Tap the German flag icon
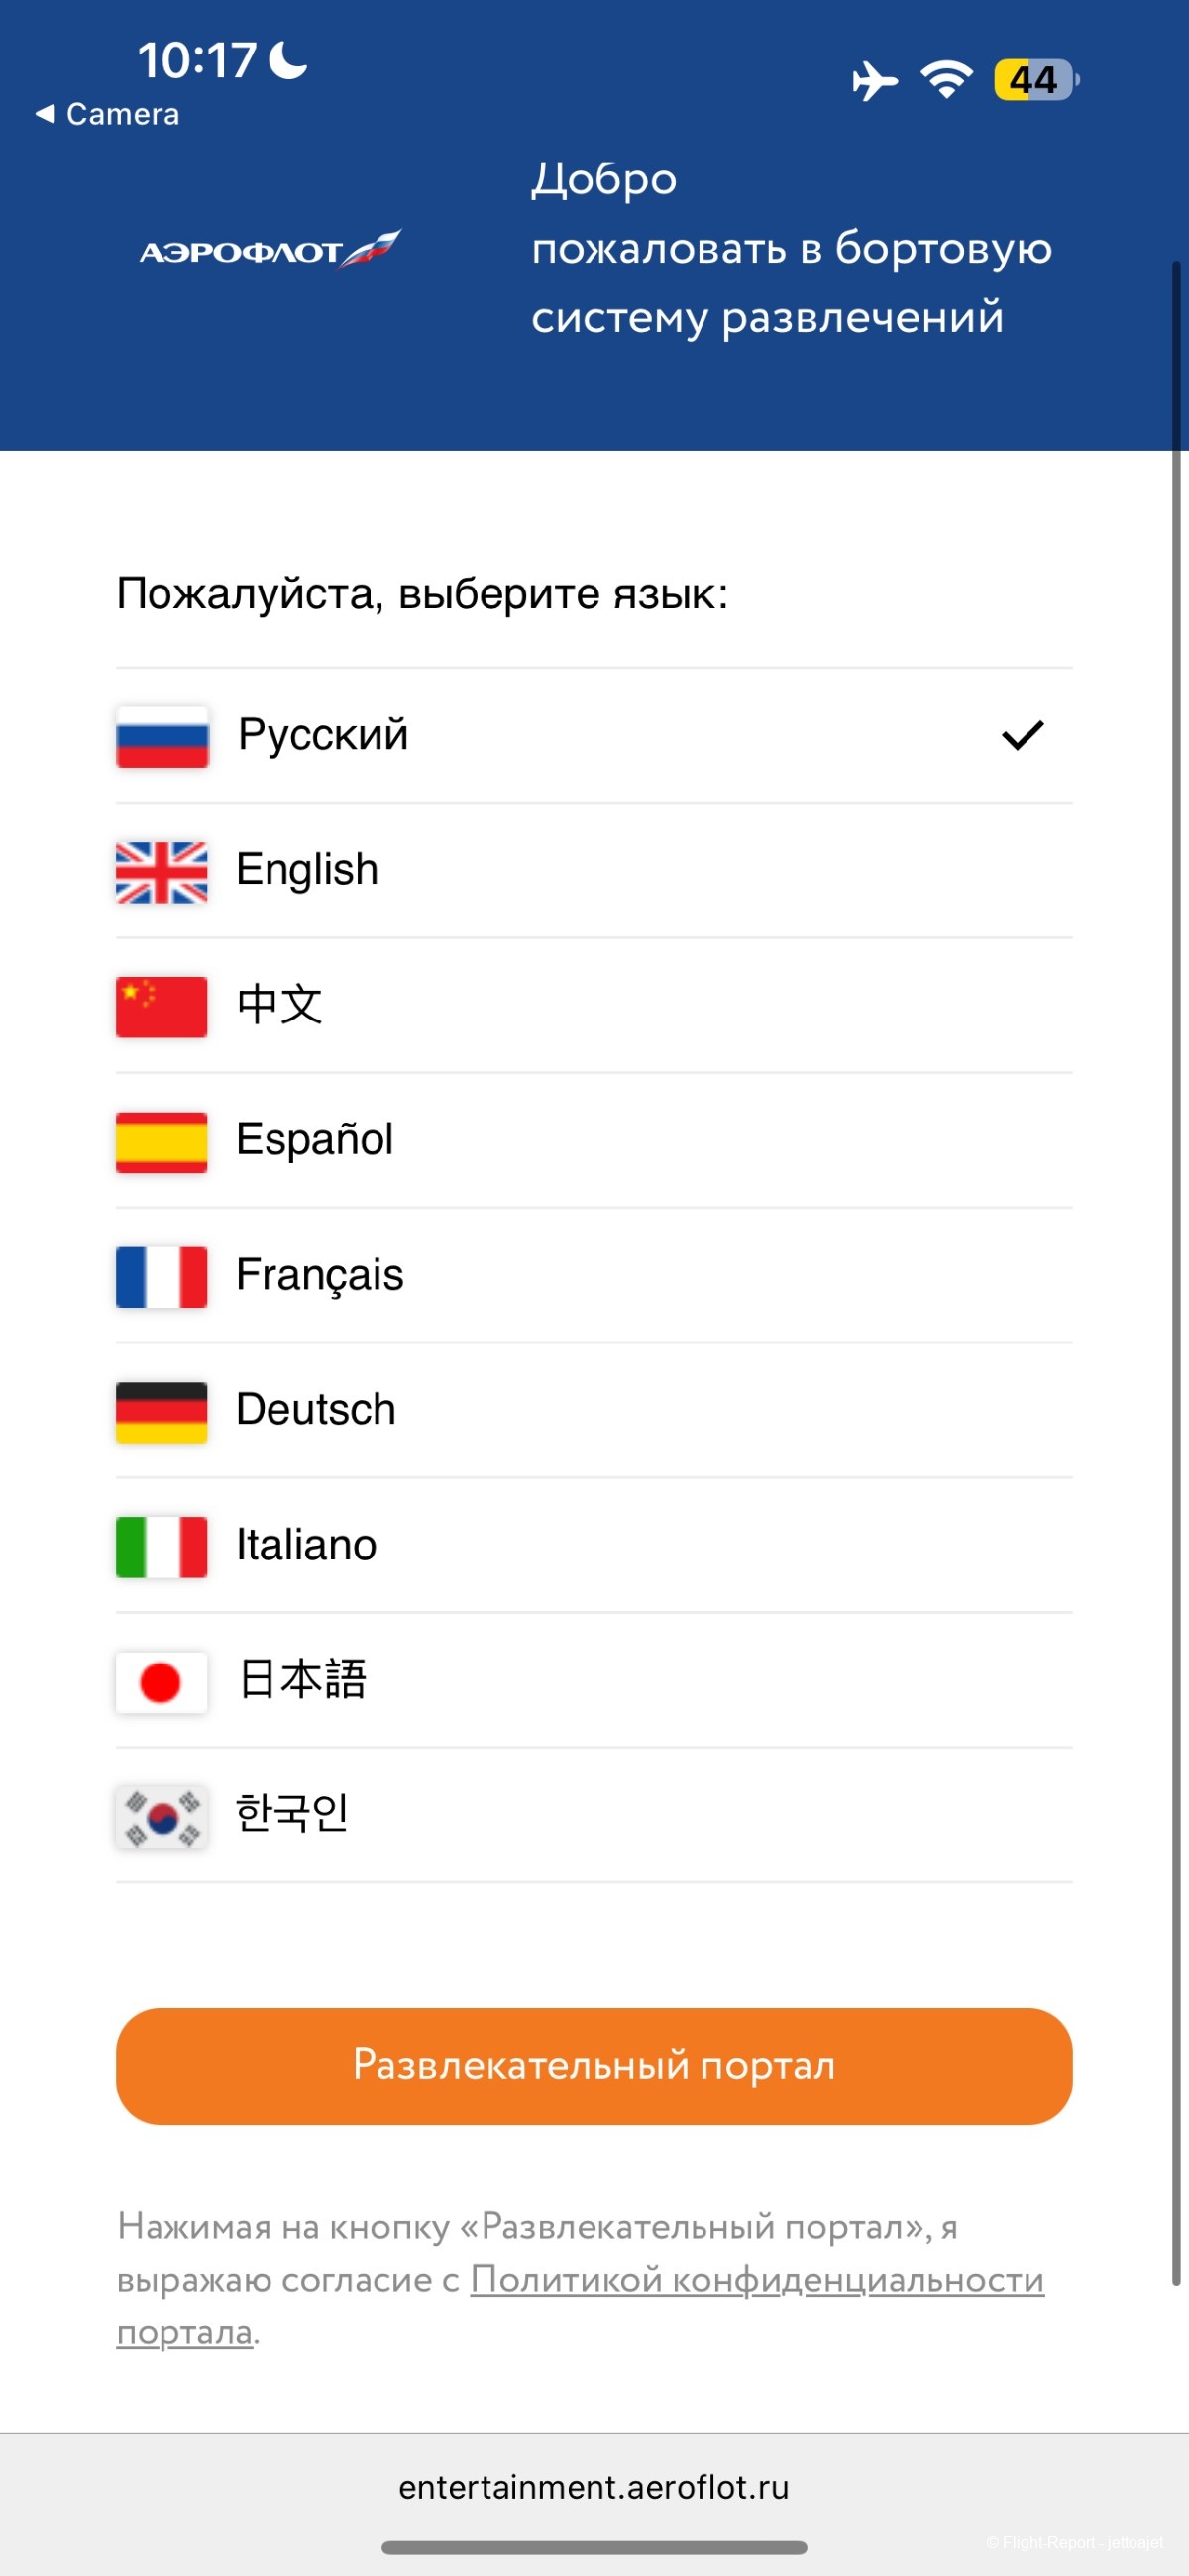1189x2576 pixels. [x=162, y=1412]
